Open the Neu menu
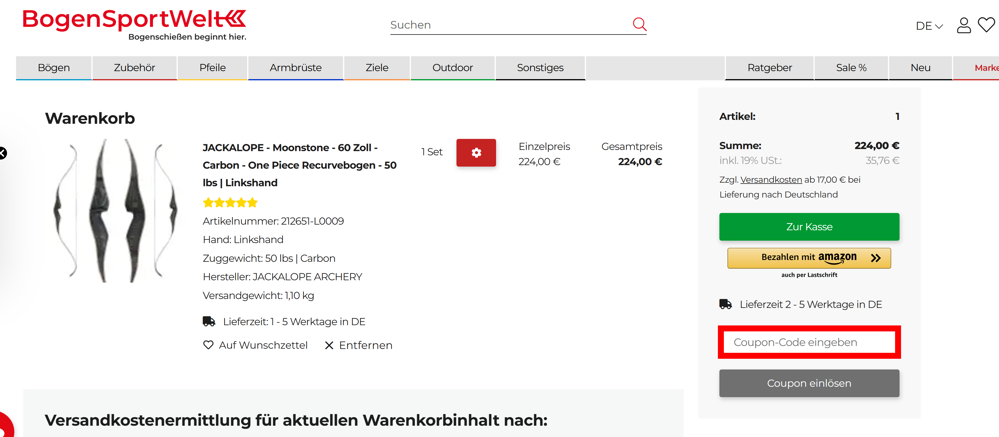This screenshot has height=437, width=999. [921, 68]
